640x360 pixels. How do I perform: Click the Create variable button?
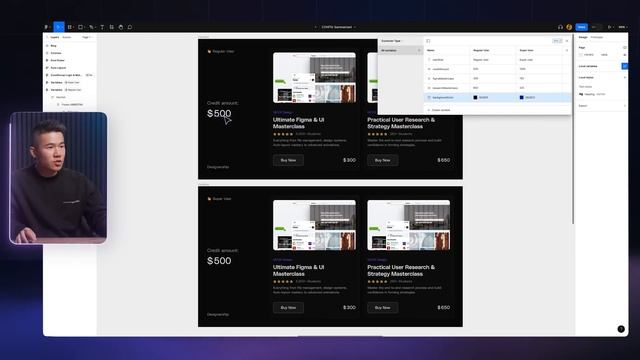[x=439, y=110]
